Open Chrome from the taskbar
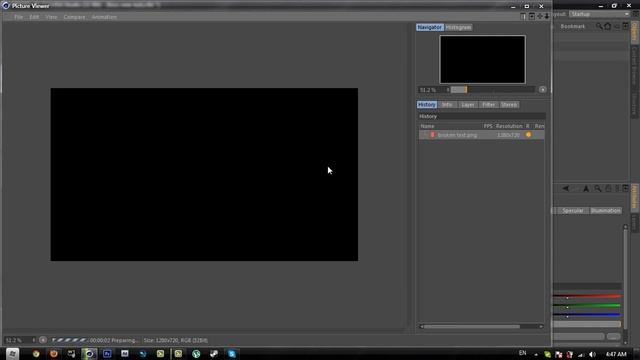 [36, 354]
